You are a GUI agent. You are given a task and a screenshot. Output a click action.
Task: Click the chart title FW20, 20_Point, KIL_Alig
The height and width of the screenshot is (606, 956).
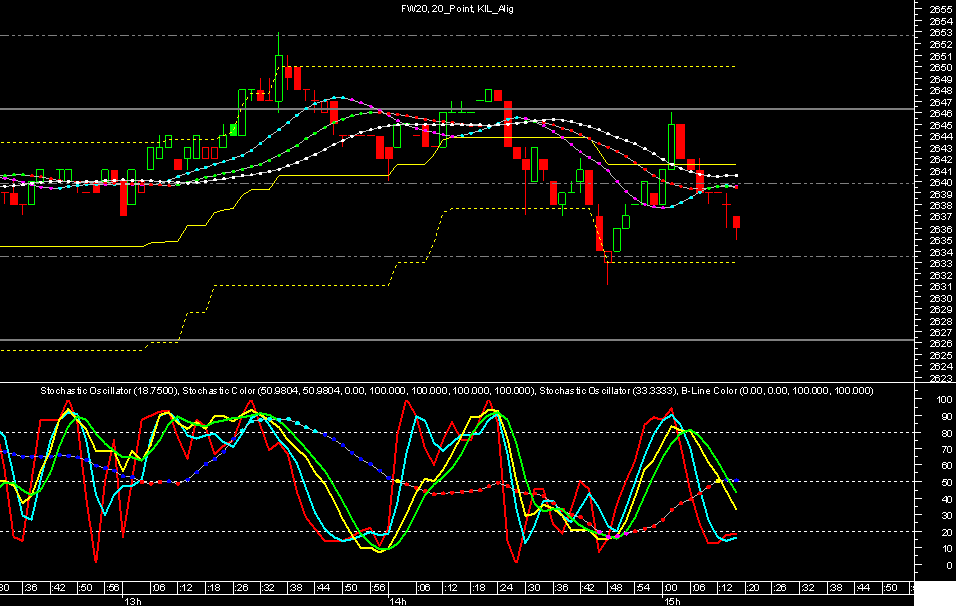click(457, 9)
